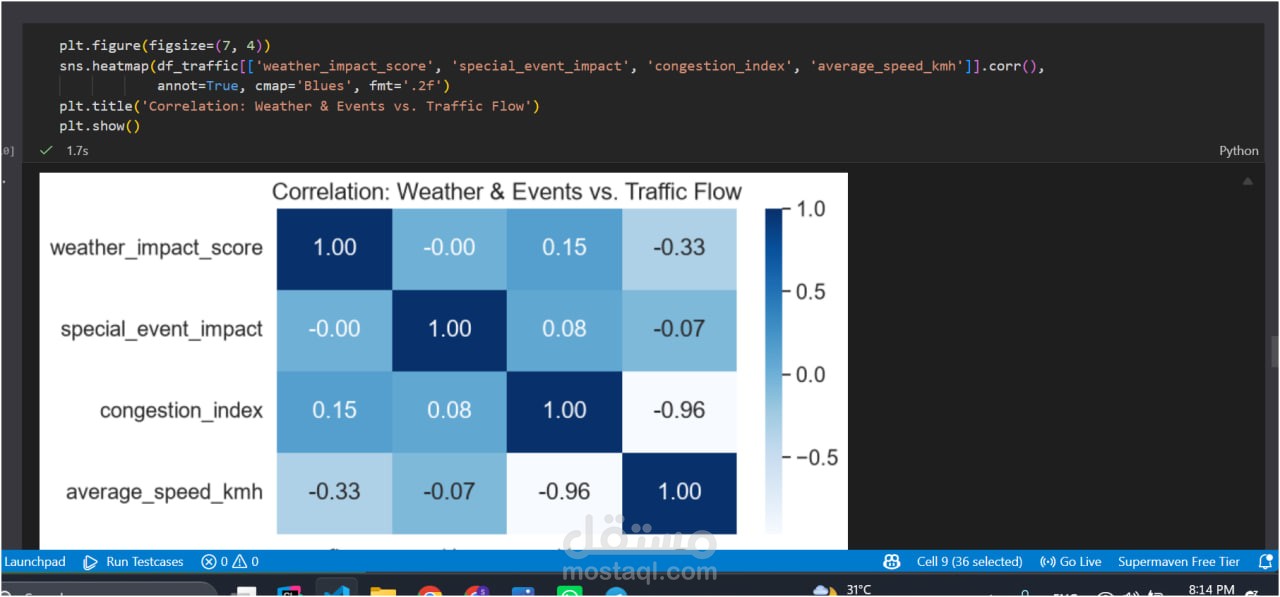Click the congestion_index row label

[181, 411]
